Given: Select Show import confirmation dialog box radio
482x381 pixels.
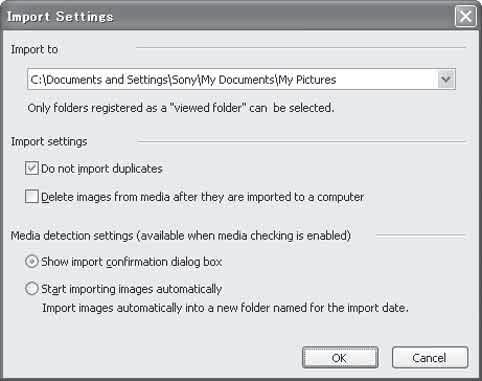Looking at the screenshot, I should 32,262.
